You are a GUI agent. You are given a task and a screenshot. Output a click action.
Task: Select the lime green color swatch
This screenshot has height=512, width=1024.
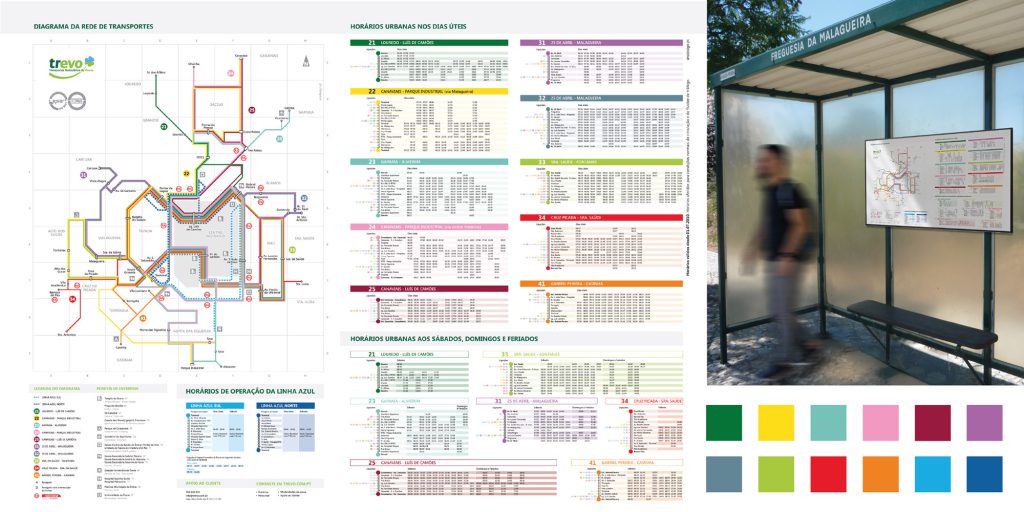776,474
